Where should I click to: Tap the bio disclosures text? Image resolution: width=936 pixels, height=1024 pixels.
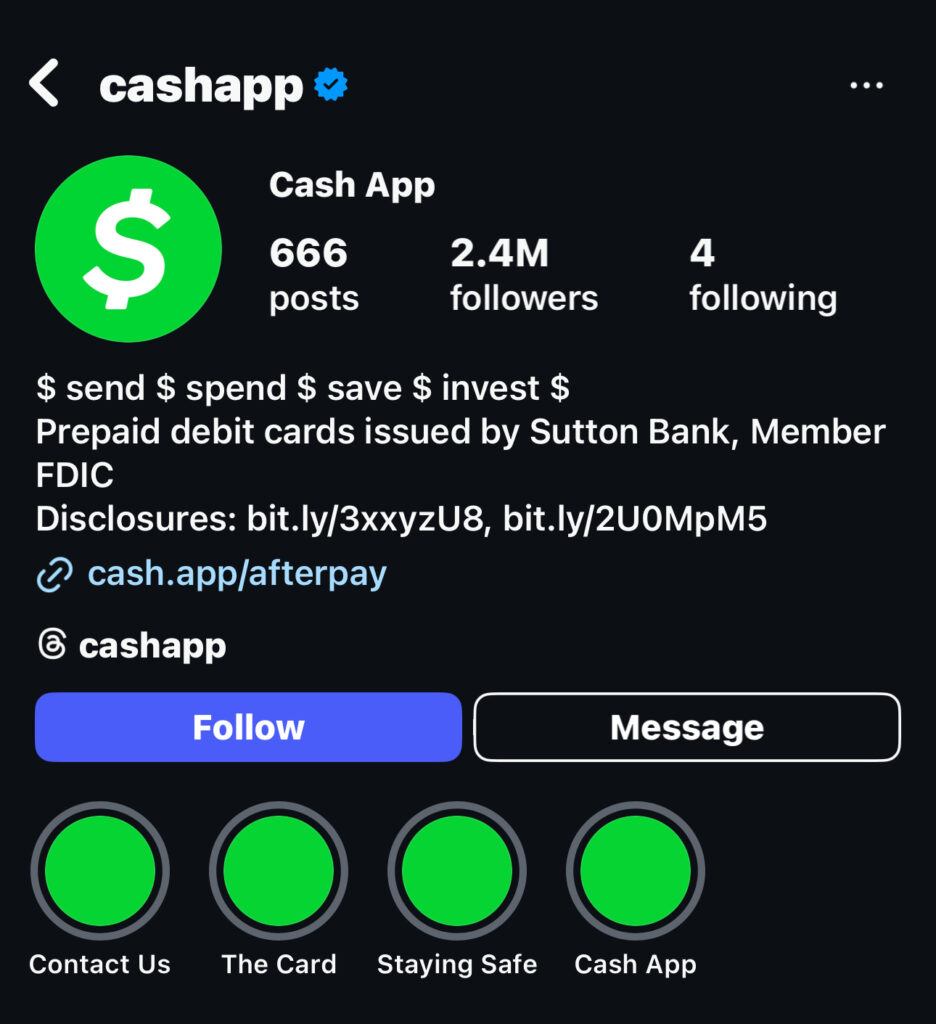click(x=401, y=519)
